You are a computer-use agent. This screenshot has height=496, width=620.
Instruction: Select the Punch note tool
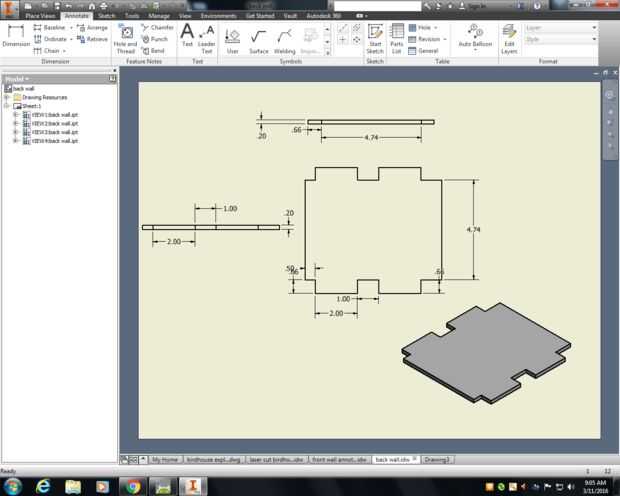(155, 39)
